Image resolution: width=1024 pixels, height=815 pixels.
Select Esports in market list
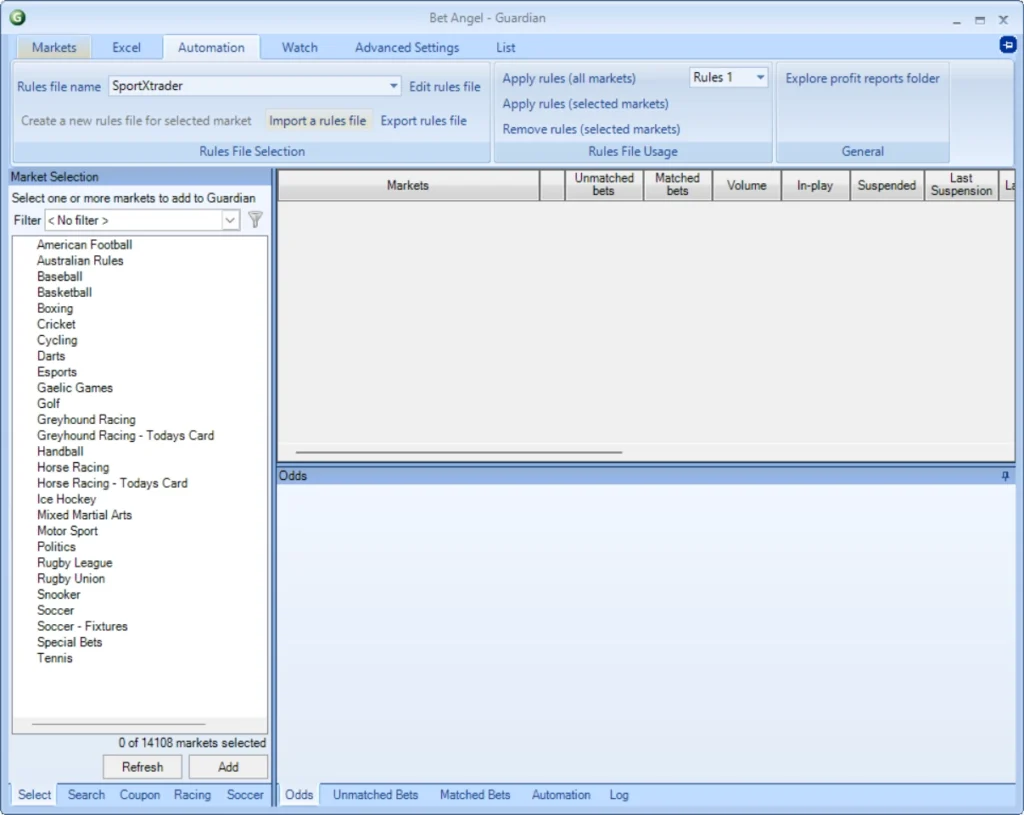57,372
